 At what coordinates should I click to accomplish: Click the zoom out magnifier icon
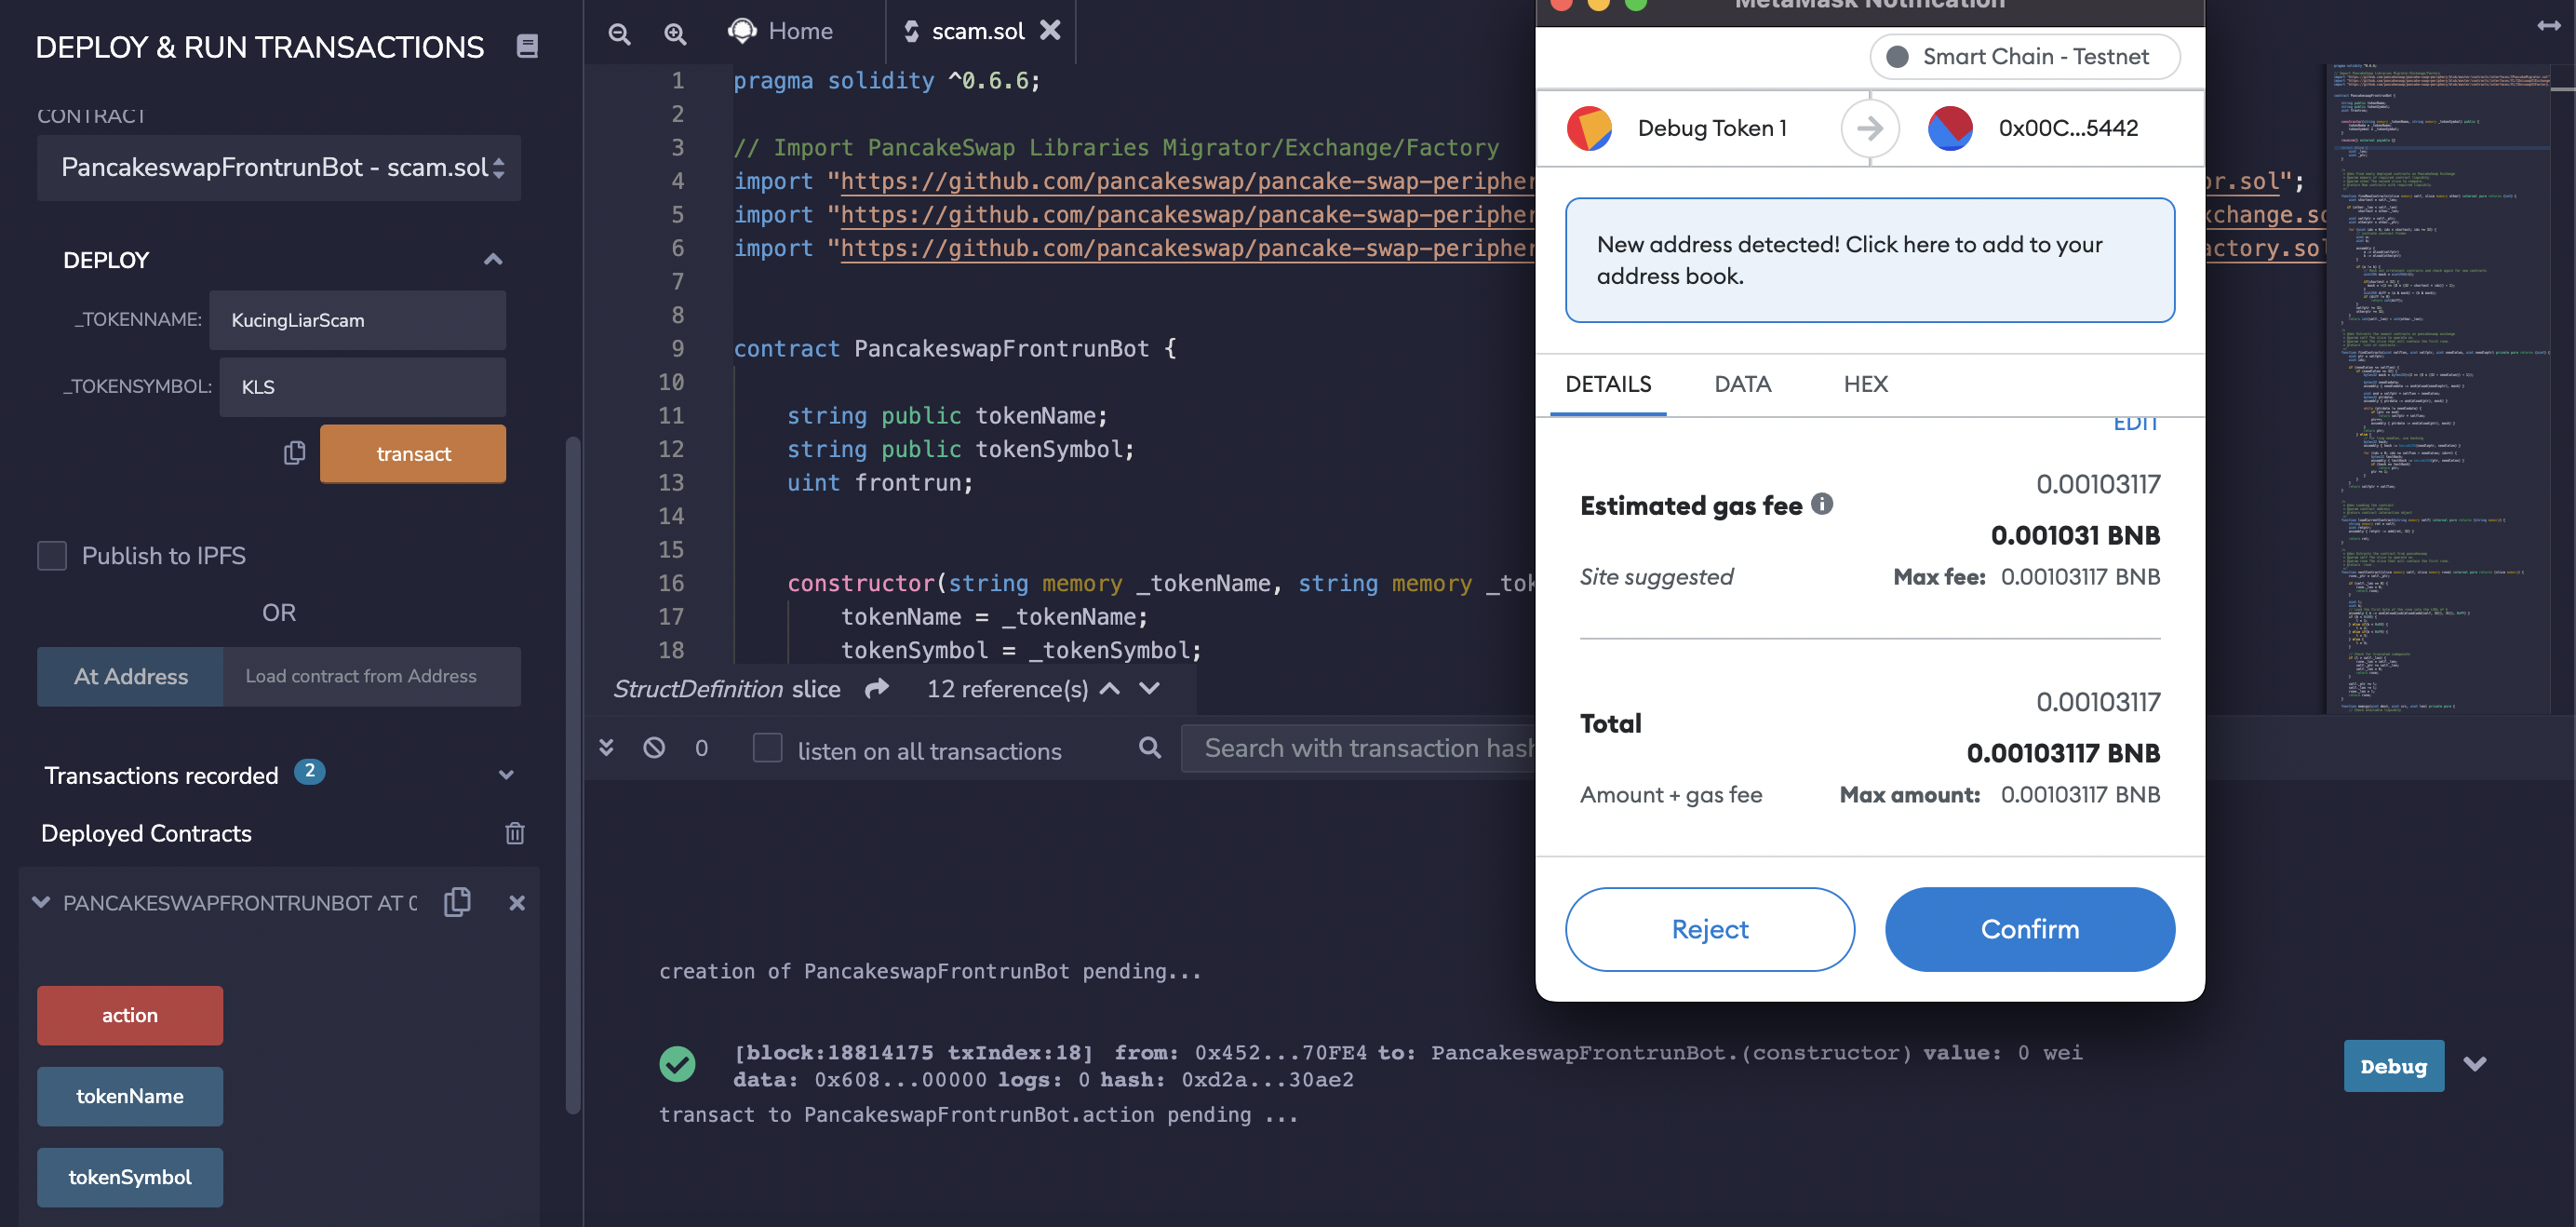tap(619, 33)
